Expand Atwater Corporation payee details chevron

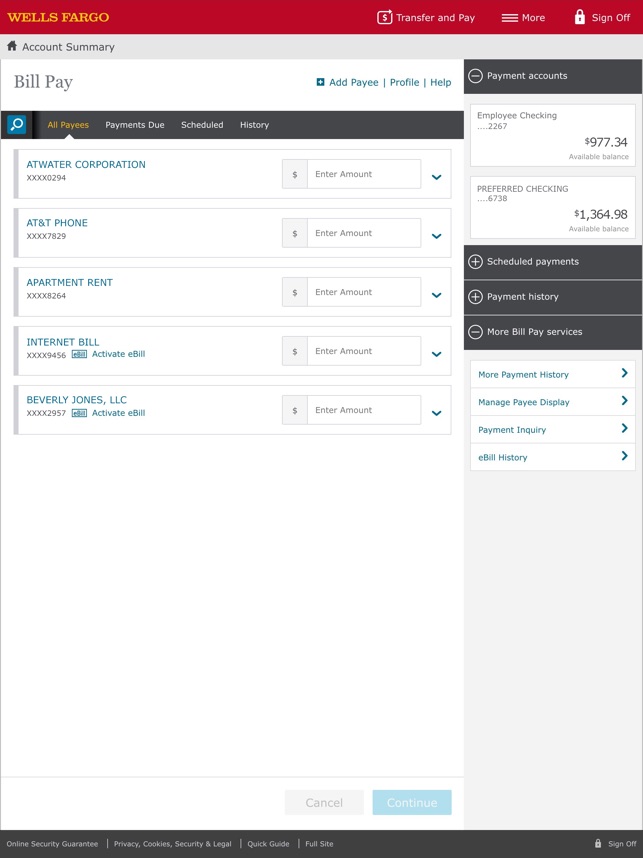[x=436, y=177]
